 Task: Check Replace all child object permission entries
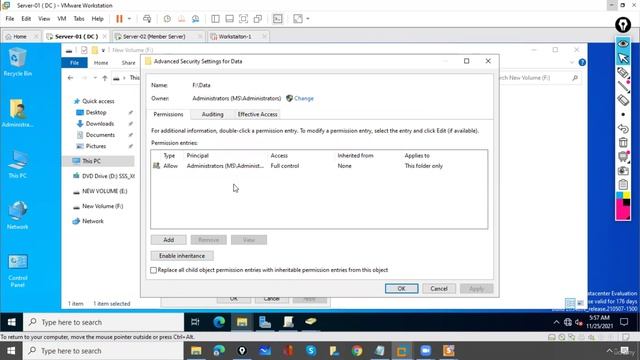153,270
